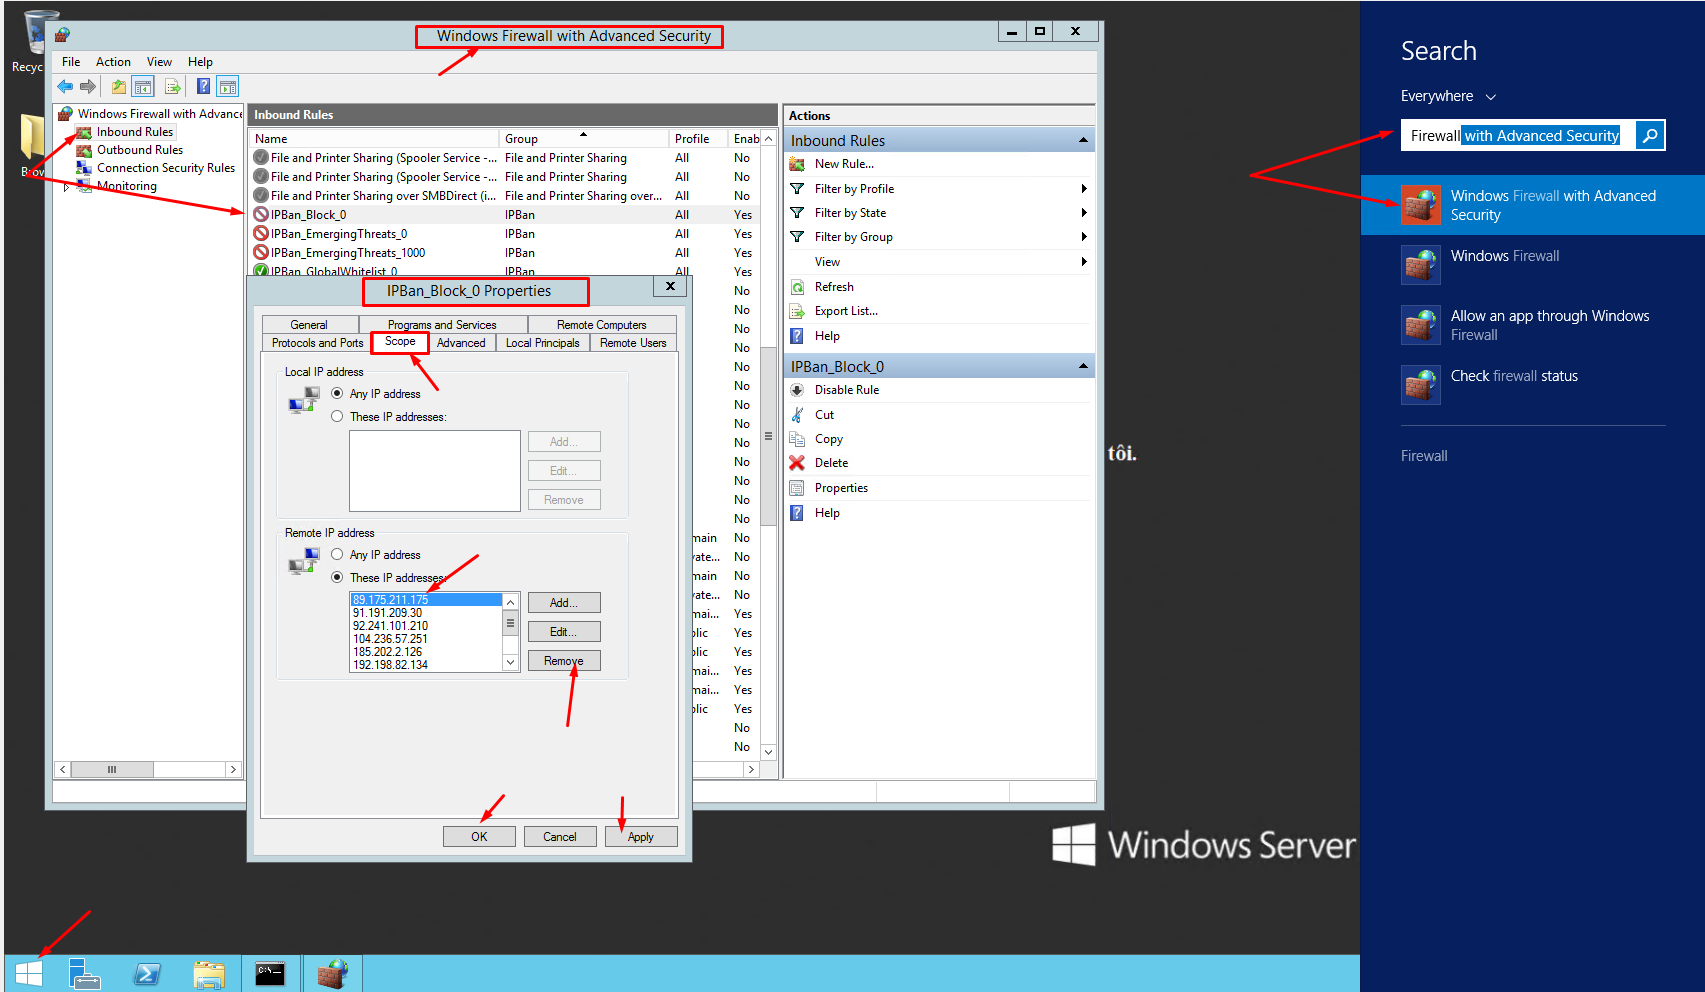Click the rules list vertical scrollbar thumb
The image size is (1705, 992).
pos(768,436)
